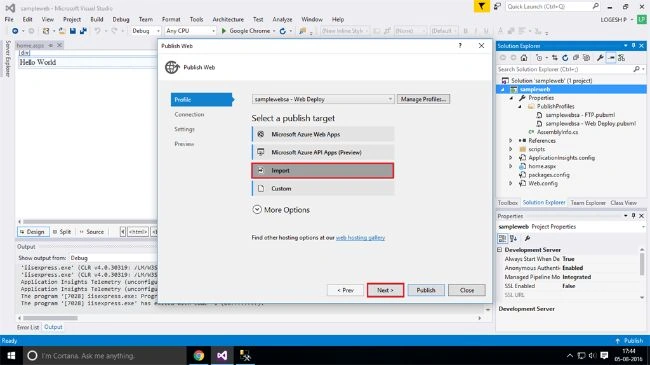Click the Prev button
This screenshot has width=650, height=365.
[345, 290]
